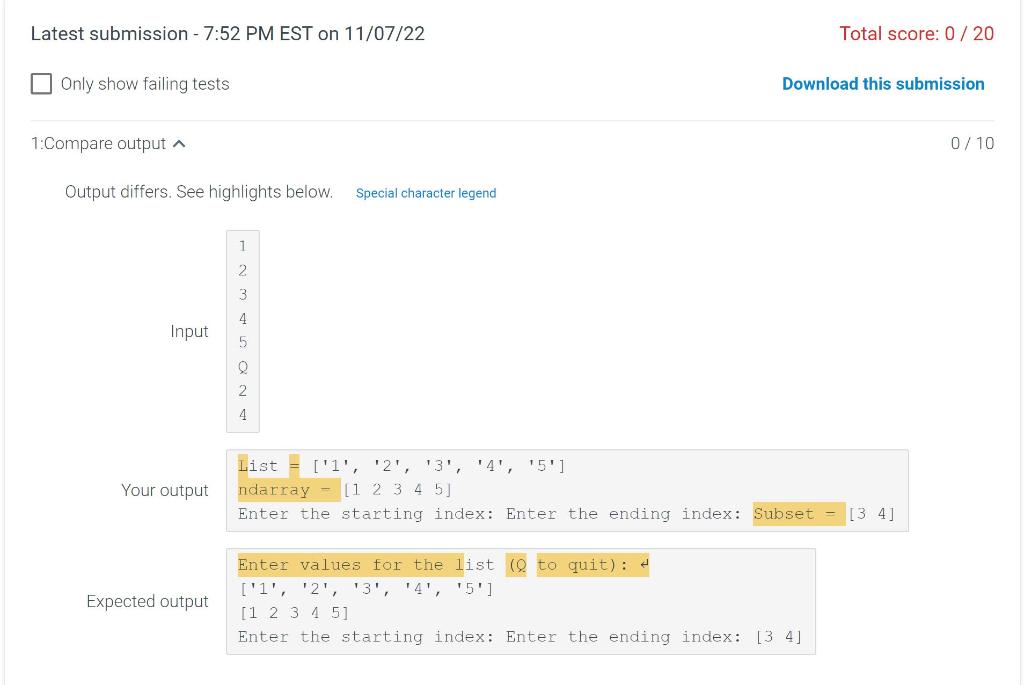The width and height of the screenshot is (1024, 685).
Task: Click the collapse arrow beside the test name
Action: 180,143
